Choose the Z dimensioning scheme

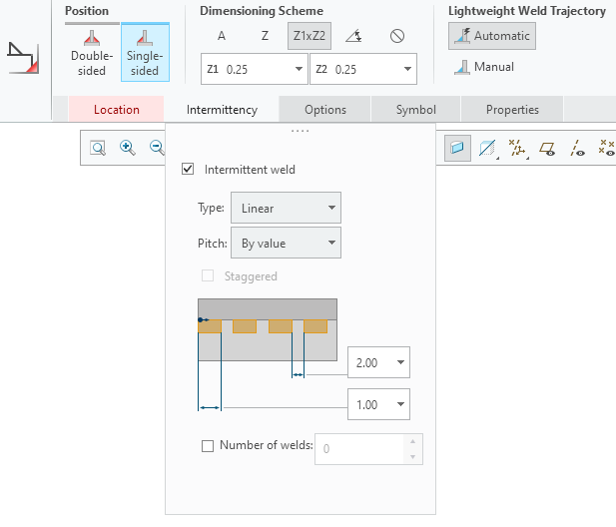coord(265,36)
